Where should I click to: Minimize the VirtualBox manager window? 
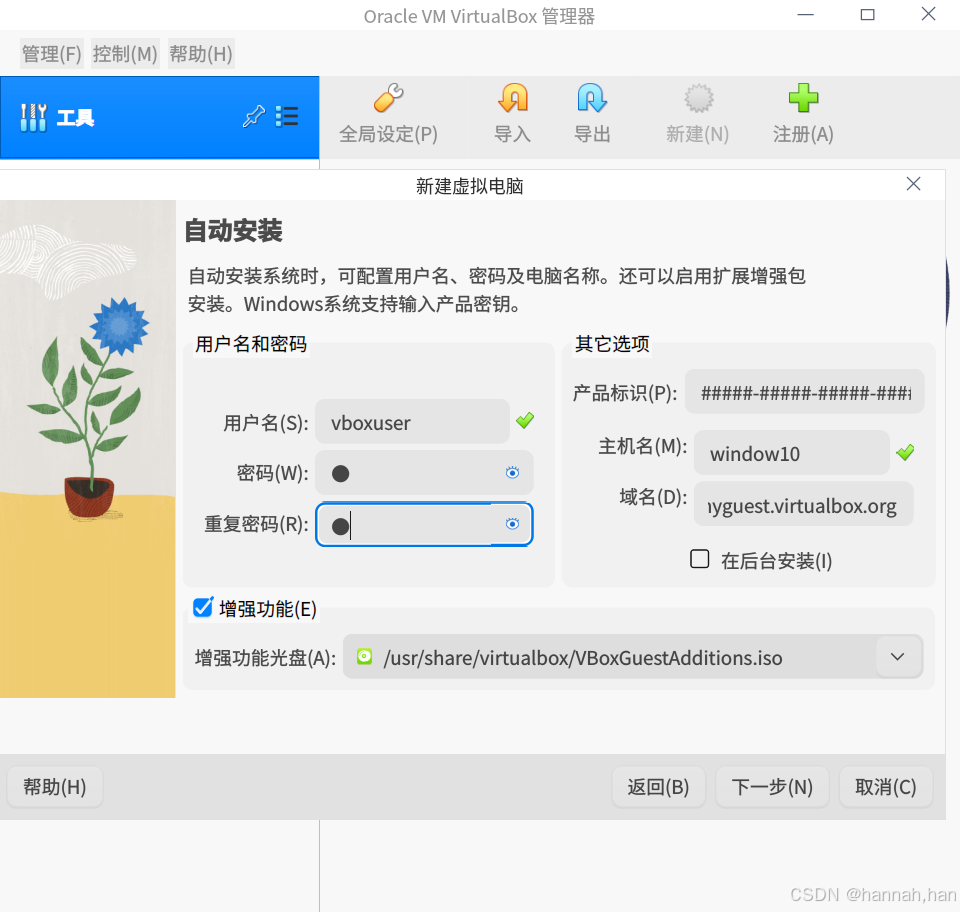click(x=805, y=15)
